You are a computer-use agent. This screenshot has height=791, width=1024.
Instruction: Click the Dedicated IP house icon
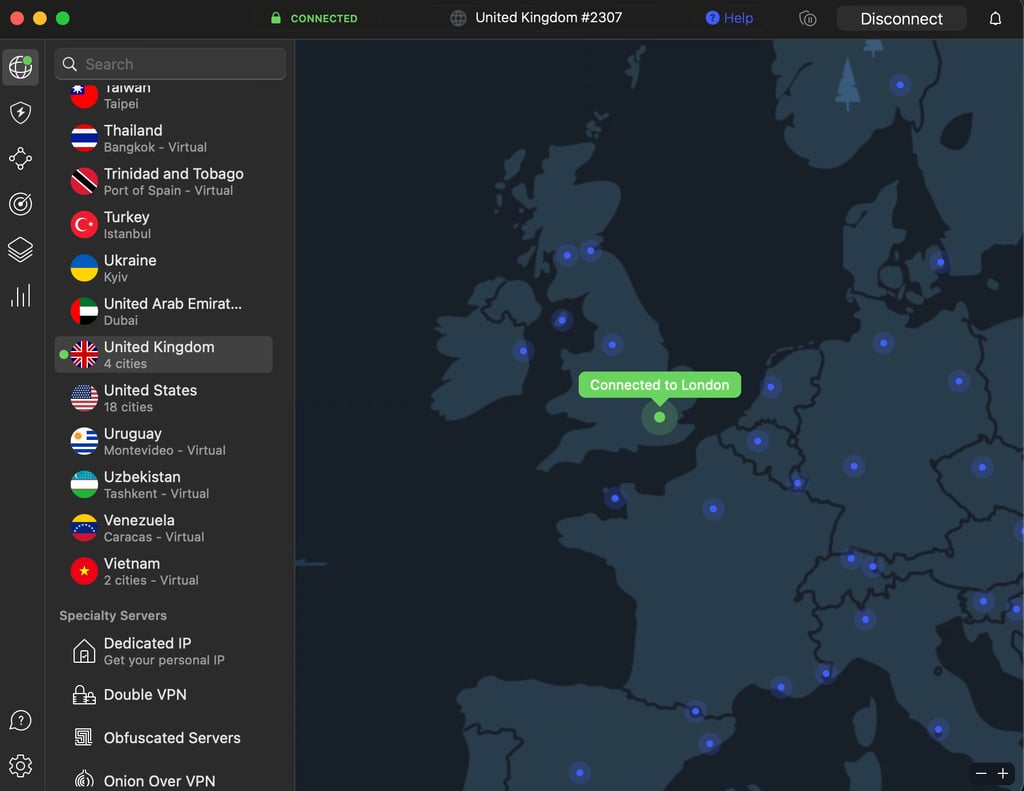pyautogui.click(x=84, y=651)
